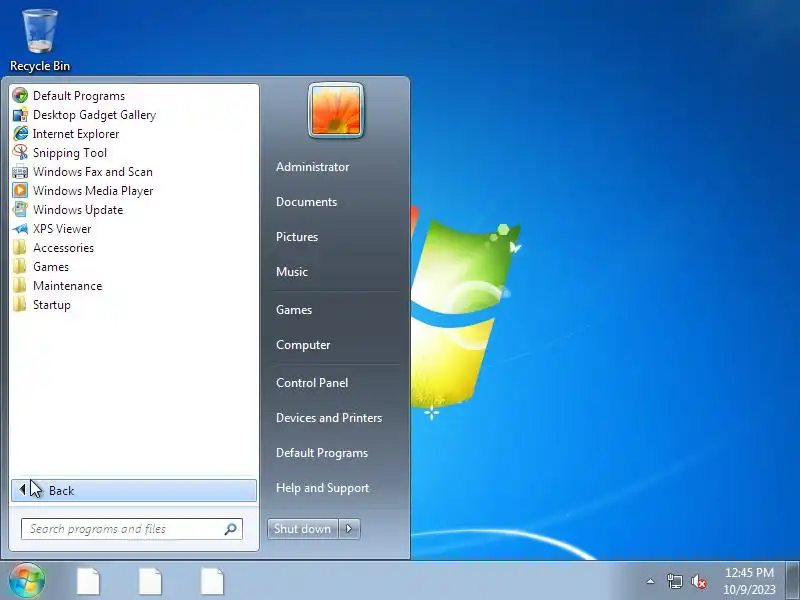
Task: Open Control Panel
Action: [x=312, y=383]
